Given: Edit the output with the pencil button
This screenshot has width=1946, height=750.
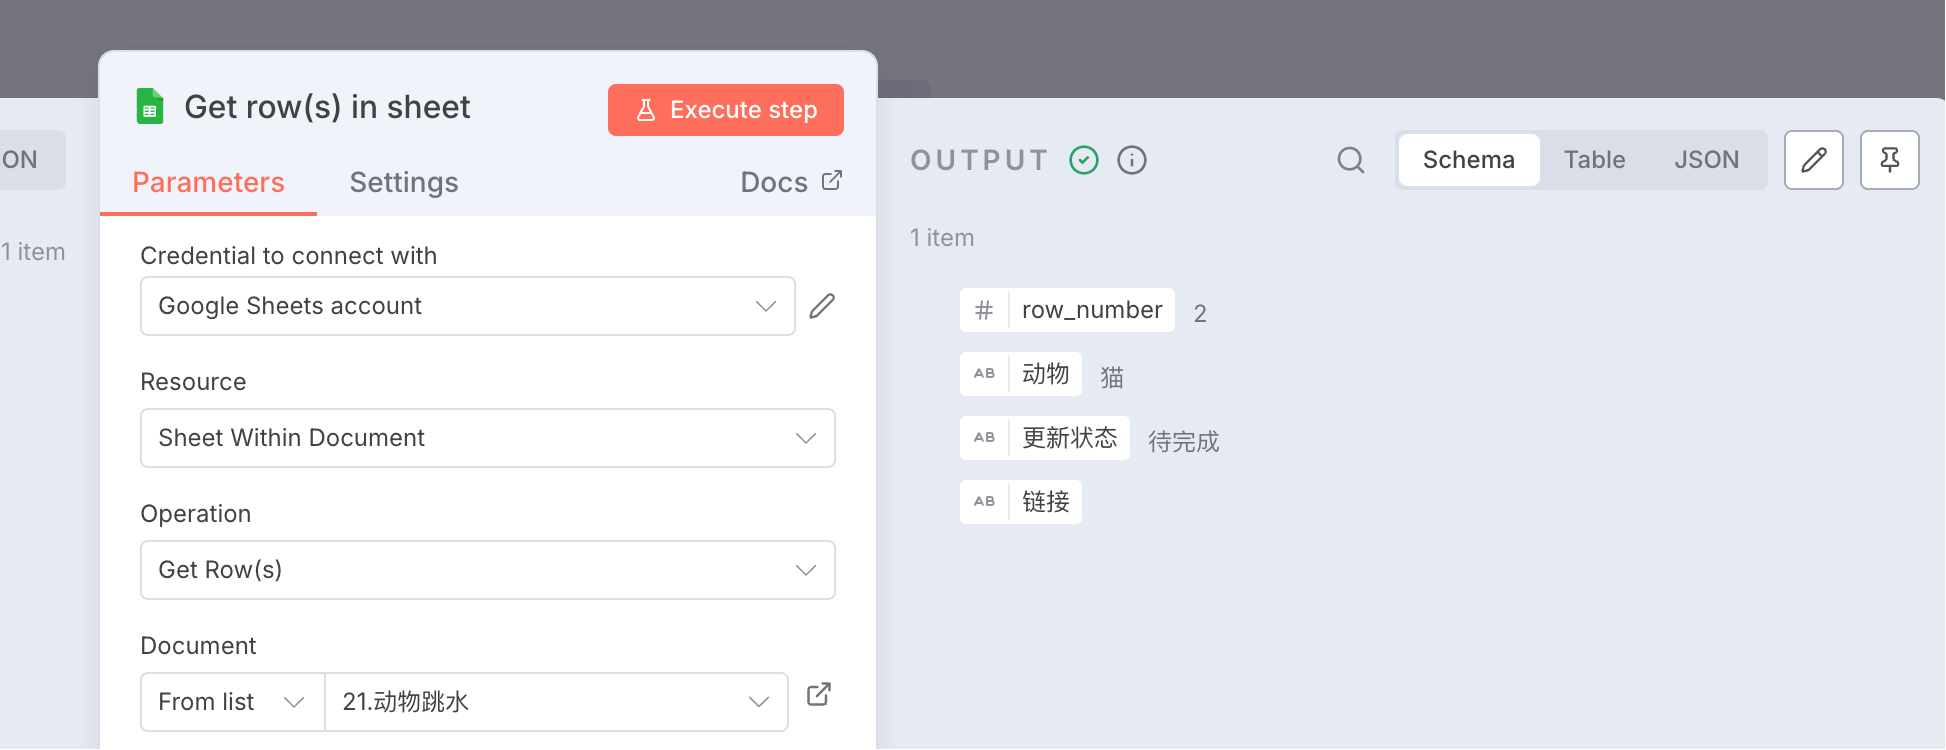Looking at the screenshot, I should point(1814,160).
